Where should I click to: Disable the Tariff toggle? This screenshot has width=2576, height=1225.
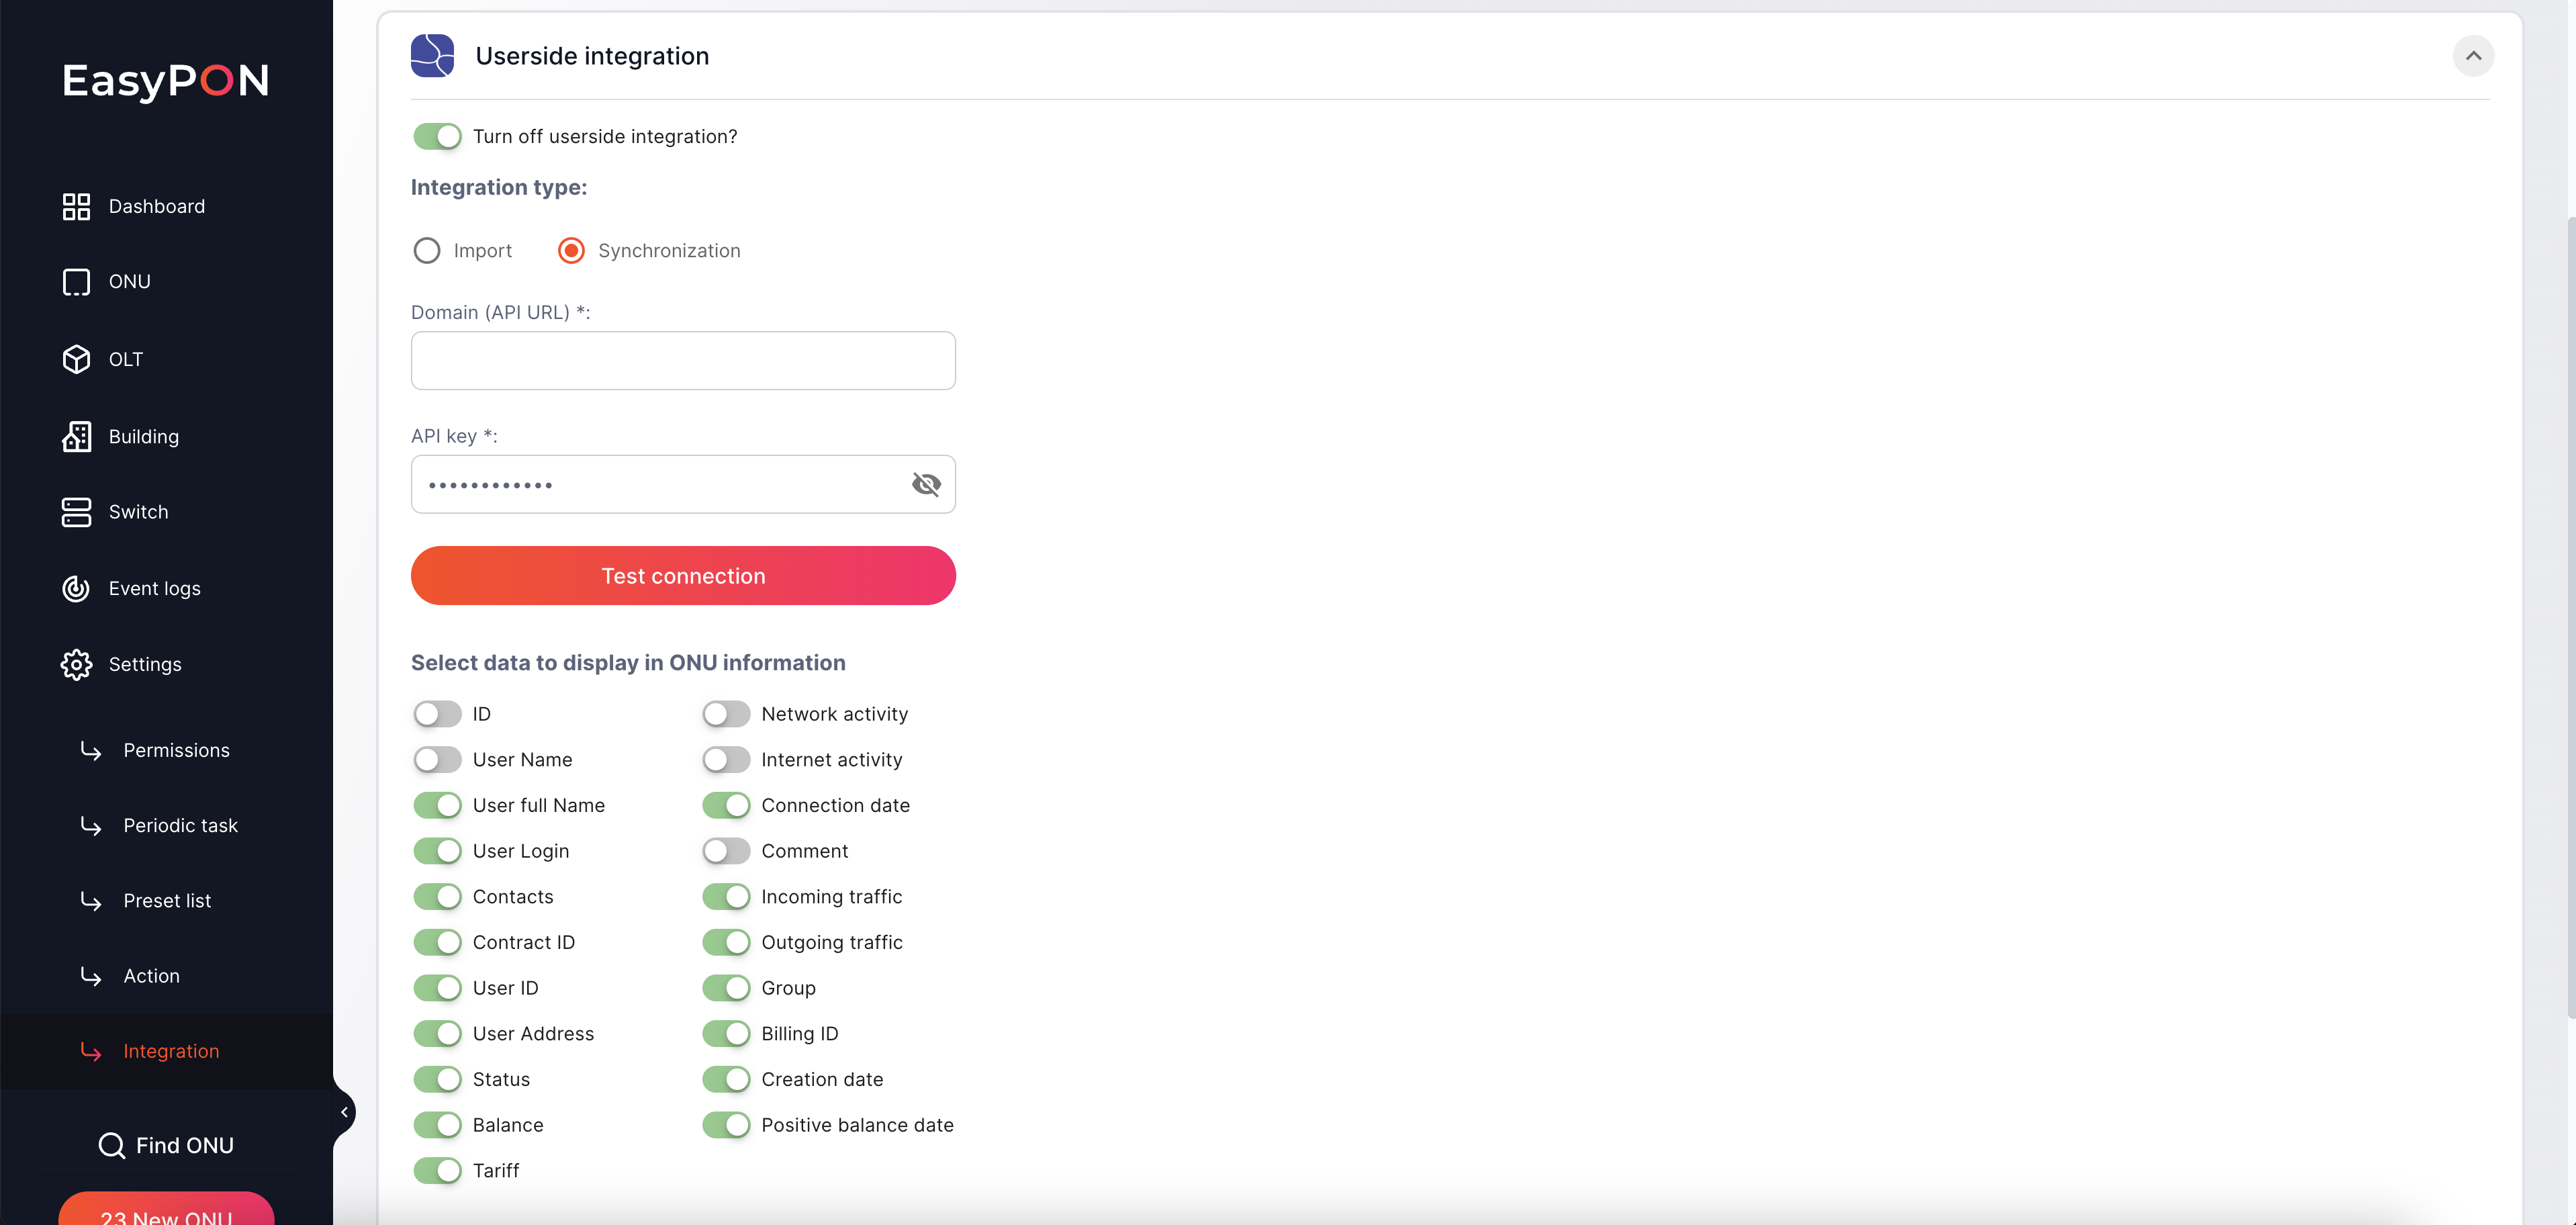(x=437, y=1170)
